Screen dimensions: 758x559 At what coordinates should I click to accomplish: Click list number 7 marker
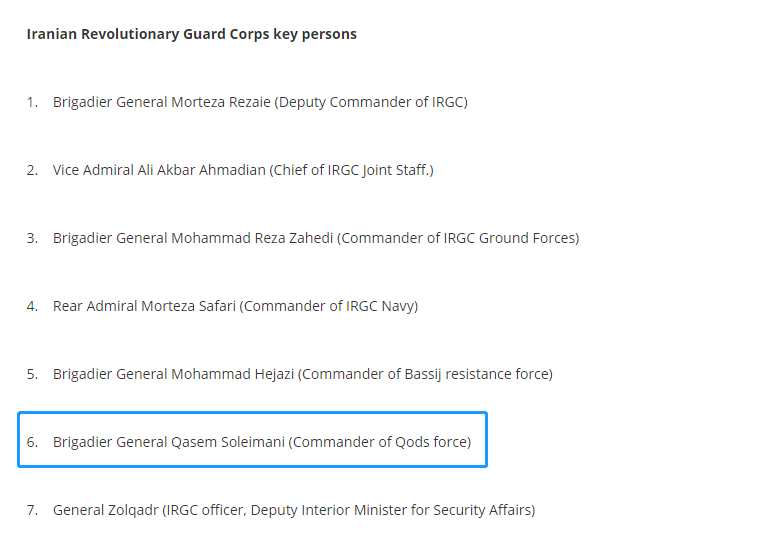pyautogui.click(x=32, y=511)
